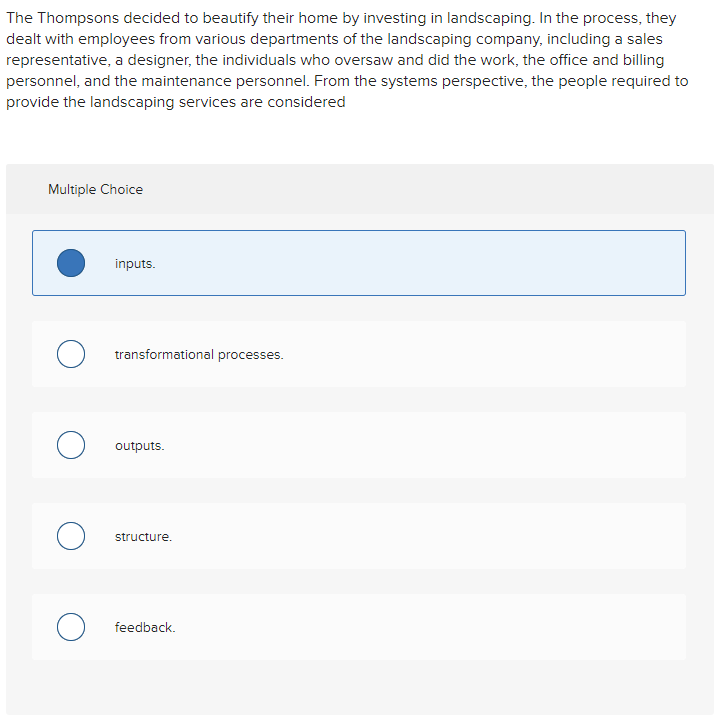Click the 'inputs.' answer text

click(x=135, y=264)
